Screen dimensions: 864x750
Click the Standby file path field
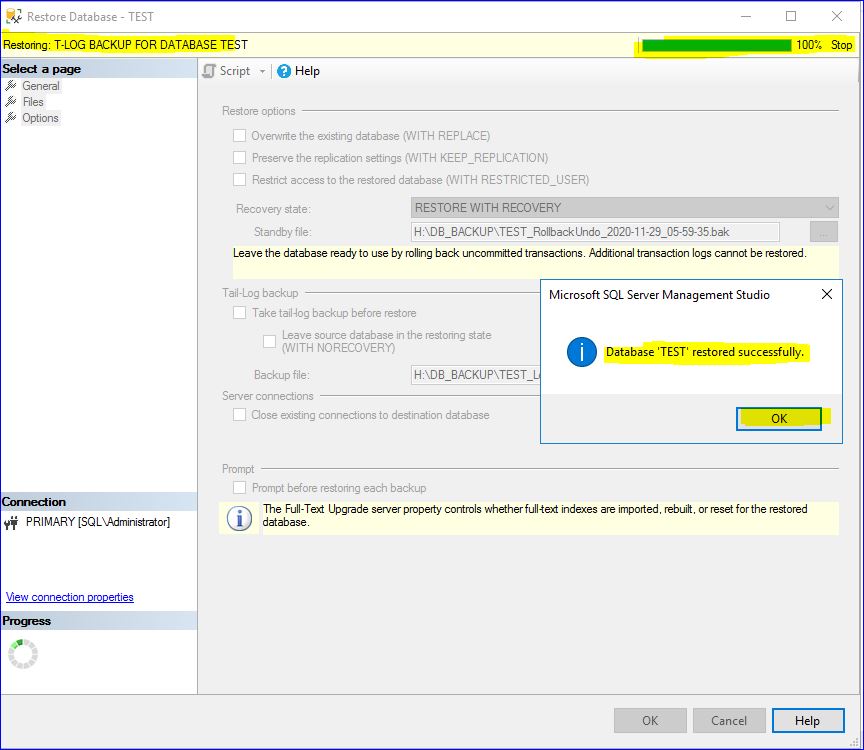pyautogui.click(x=595, y=232)
